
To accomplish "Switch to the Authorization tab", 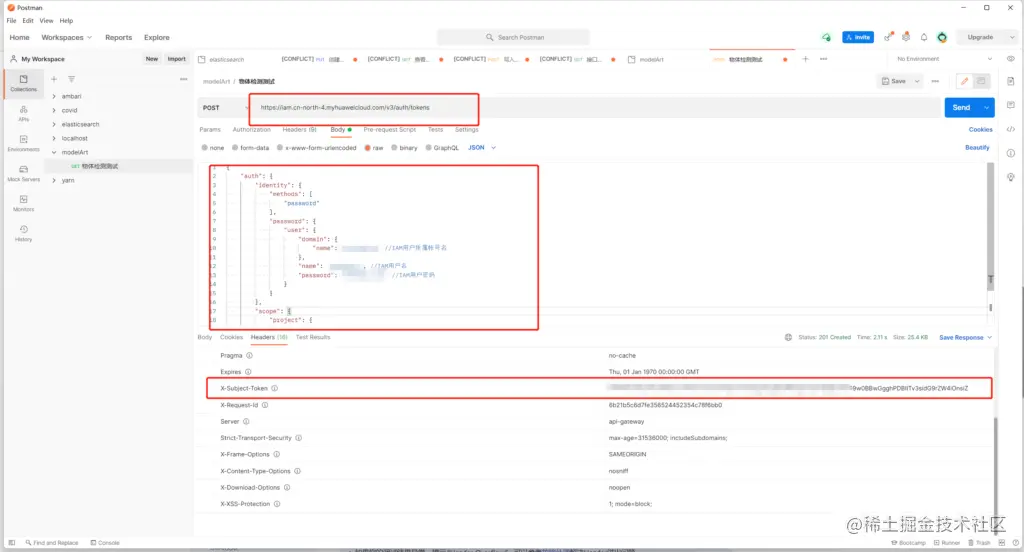I will pos(251,129).
